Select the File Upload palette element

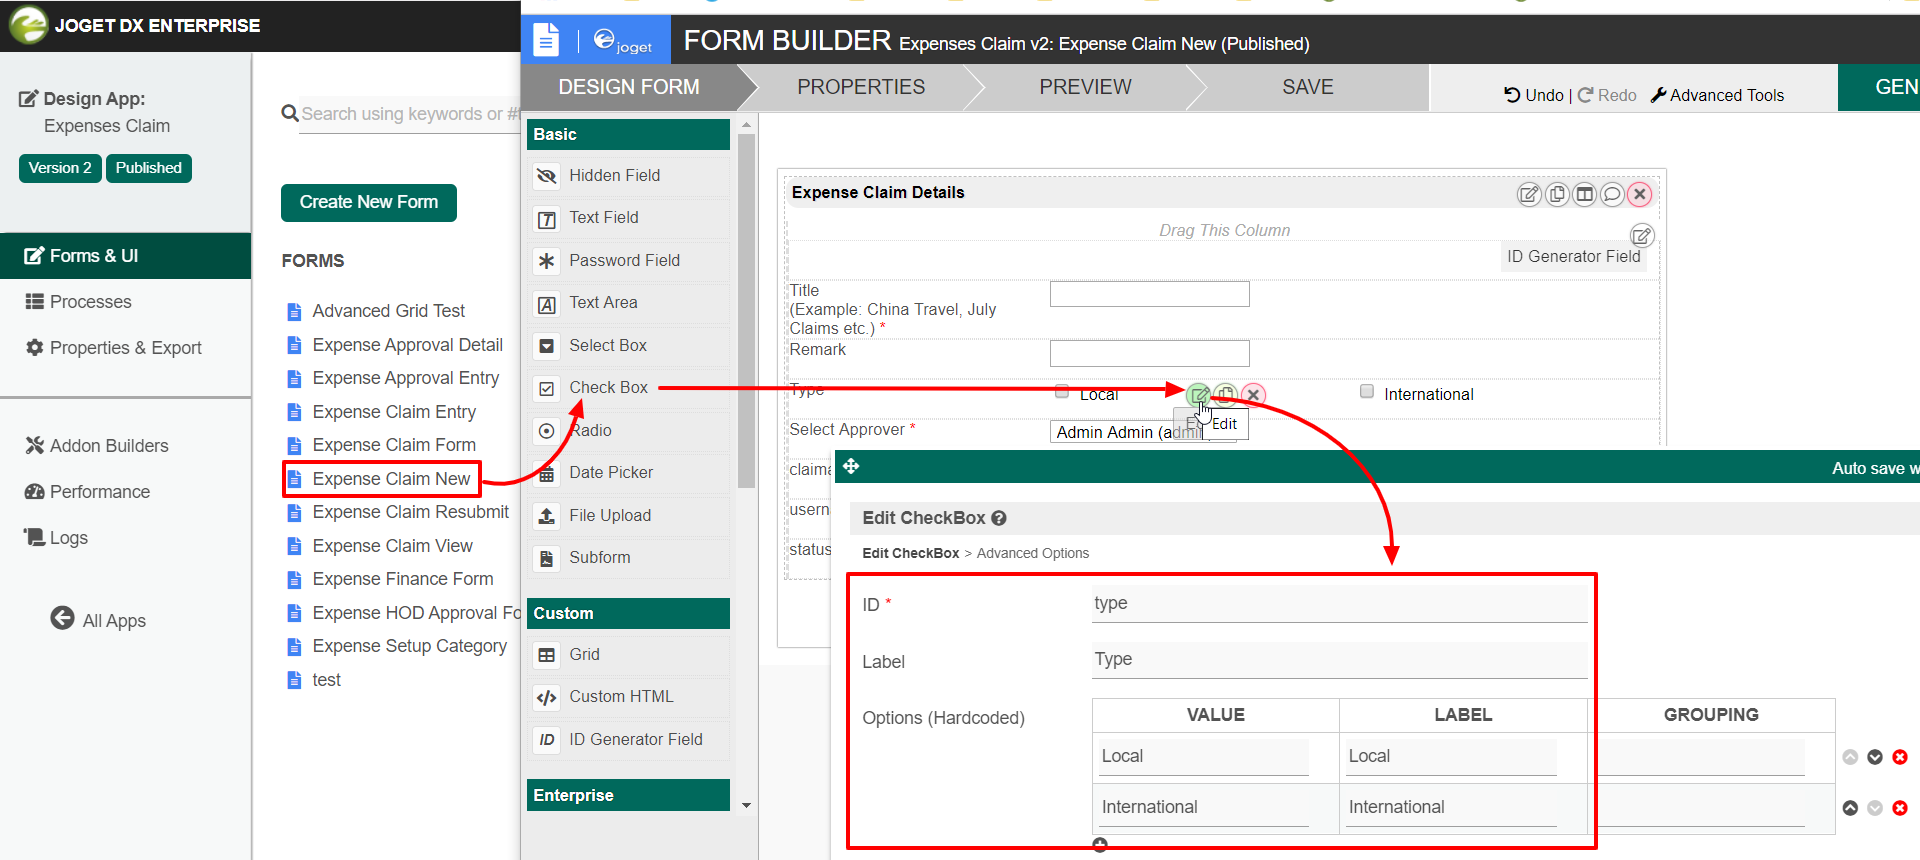click(629, 516)
